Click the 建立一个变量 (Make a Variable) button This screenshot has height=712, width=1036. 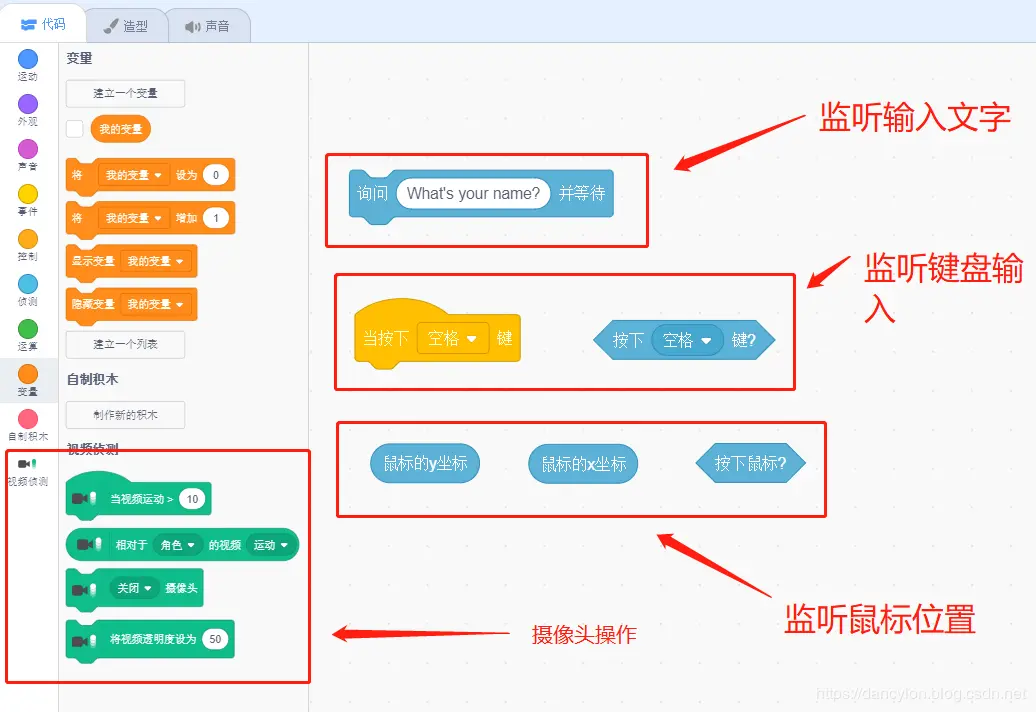click(x=124, y=93)
